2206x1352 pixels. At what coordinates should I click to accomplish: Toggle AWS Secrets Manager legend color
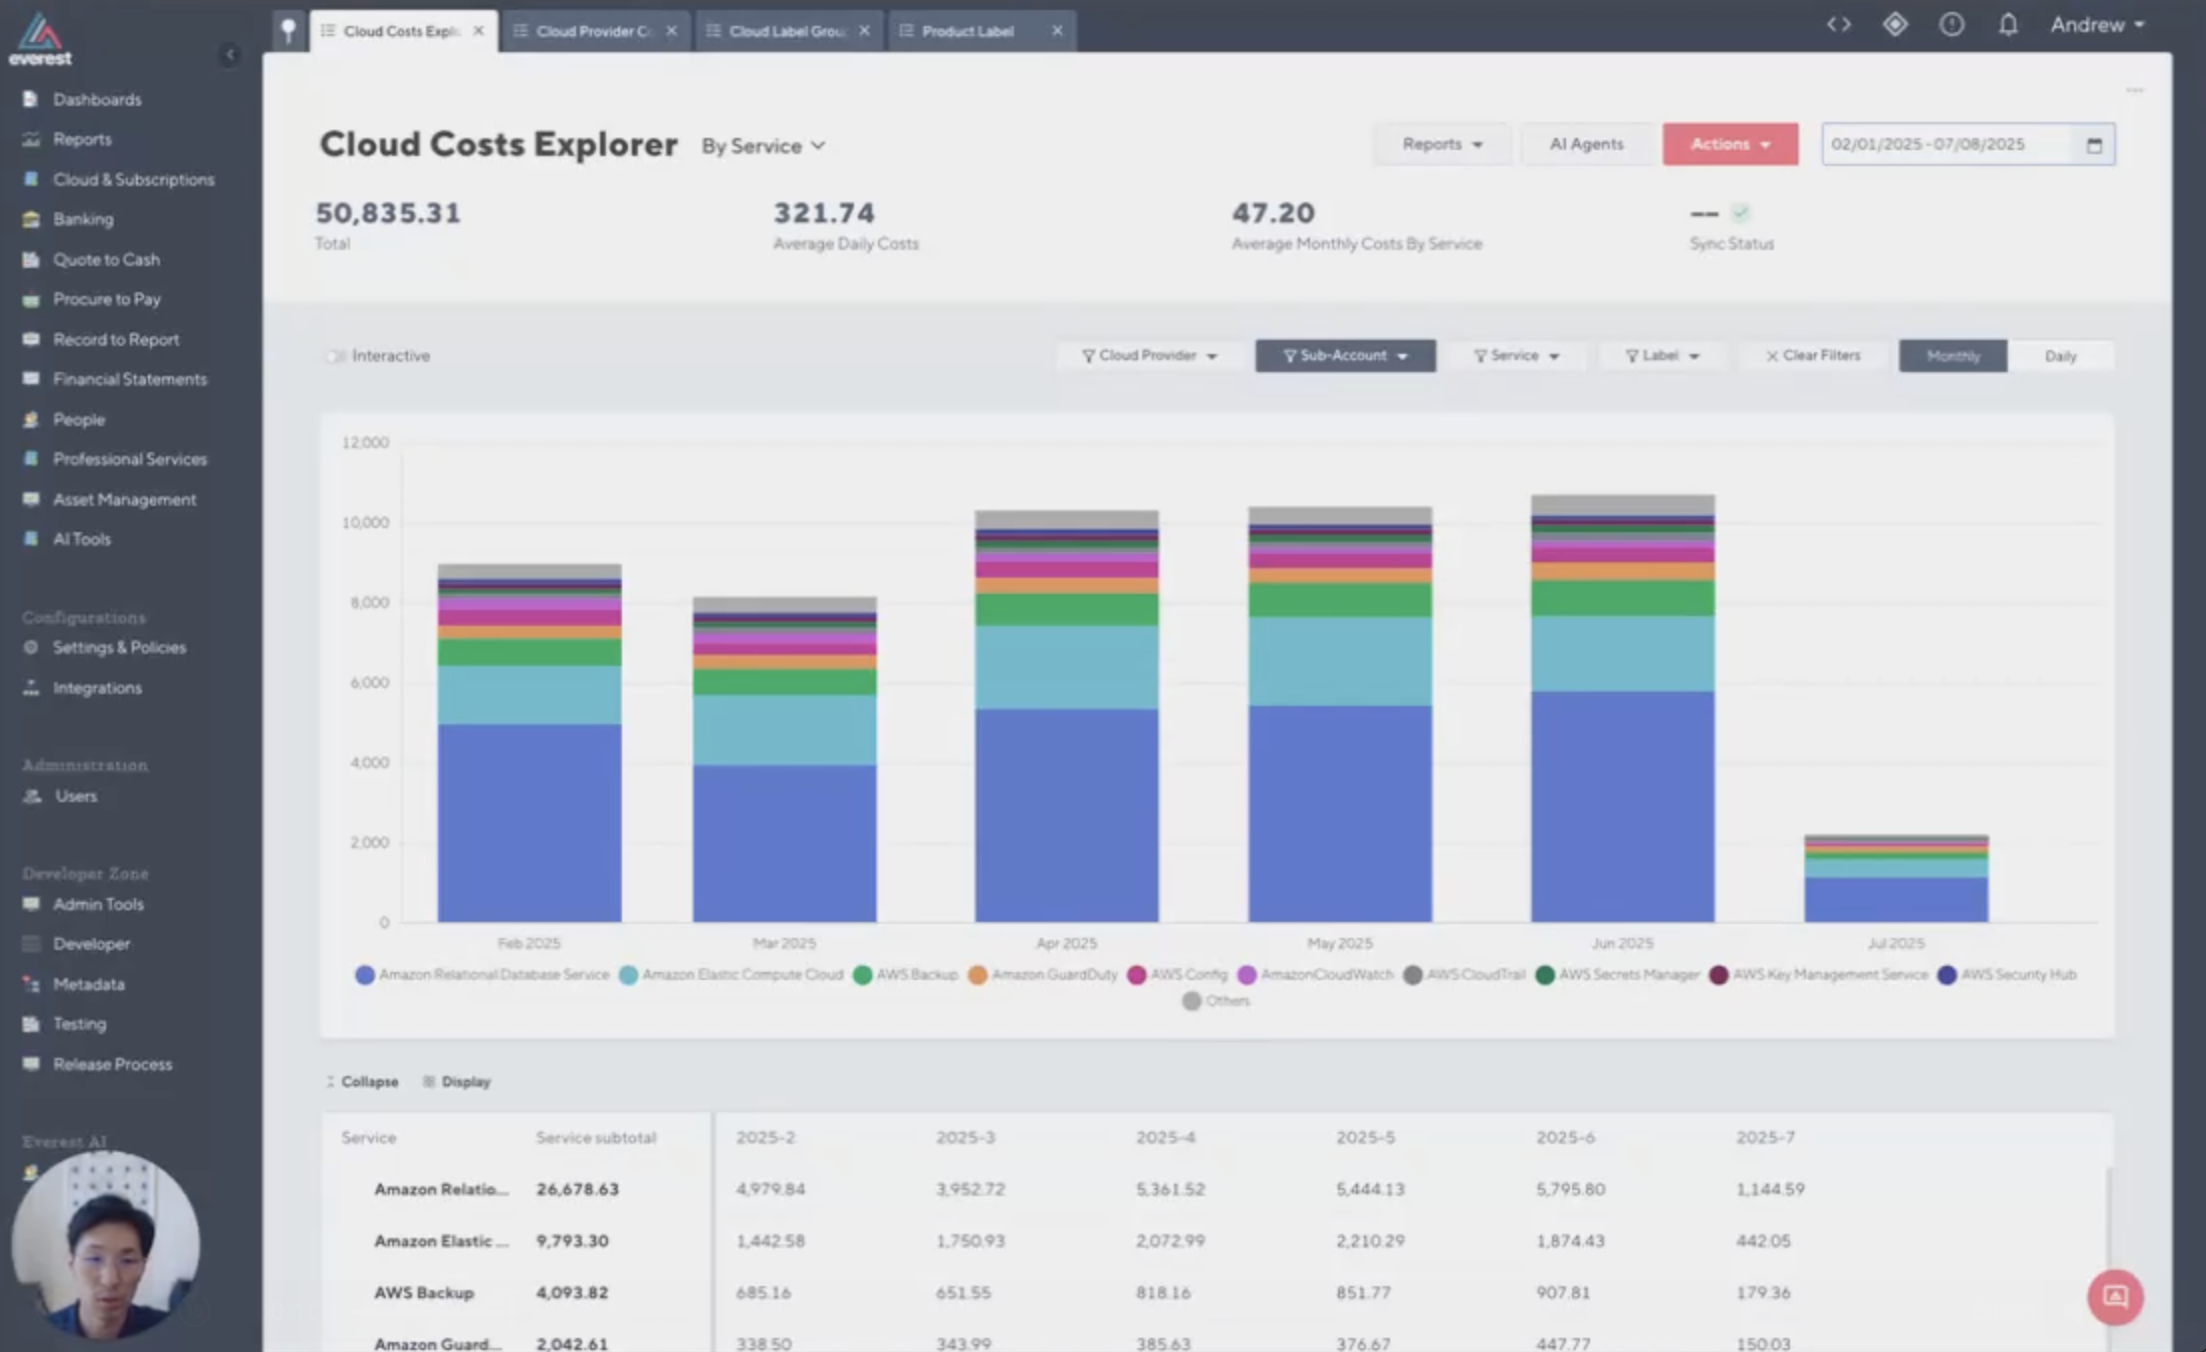point(1545,974)
